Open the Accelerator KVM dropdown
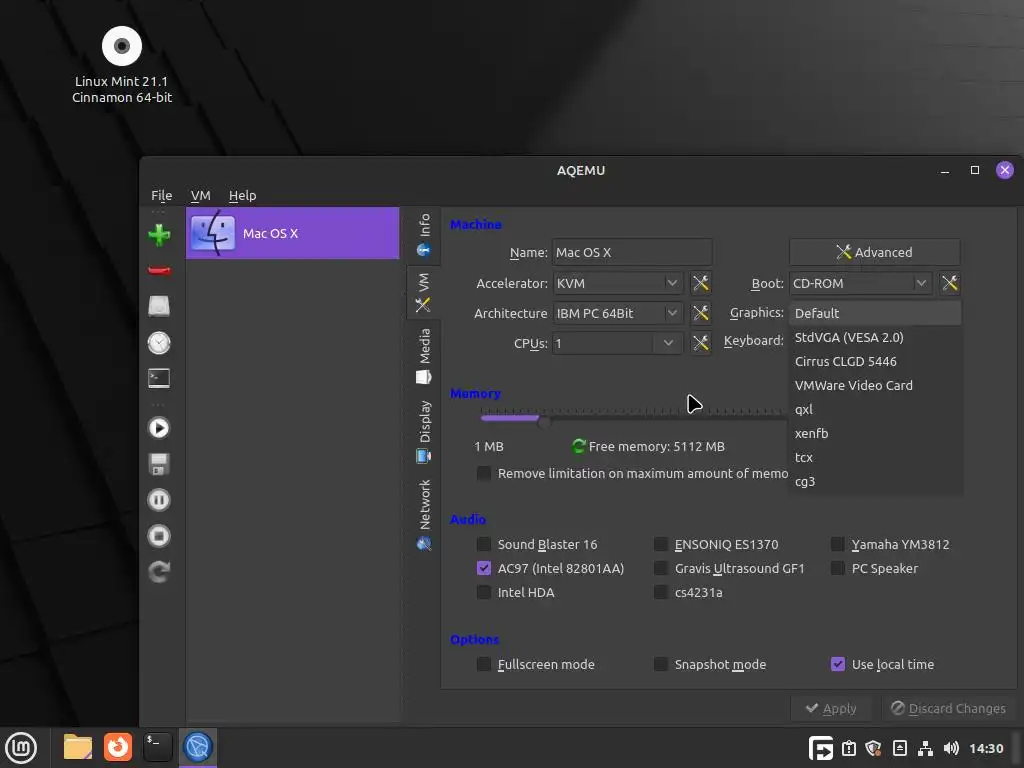The width and height of the screenshot is (1024, 768). pyautogui.click(x=618, y=283)
